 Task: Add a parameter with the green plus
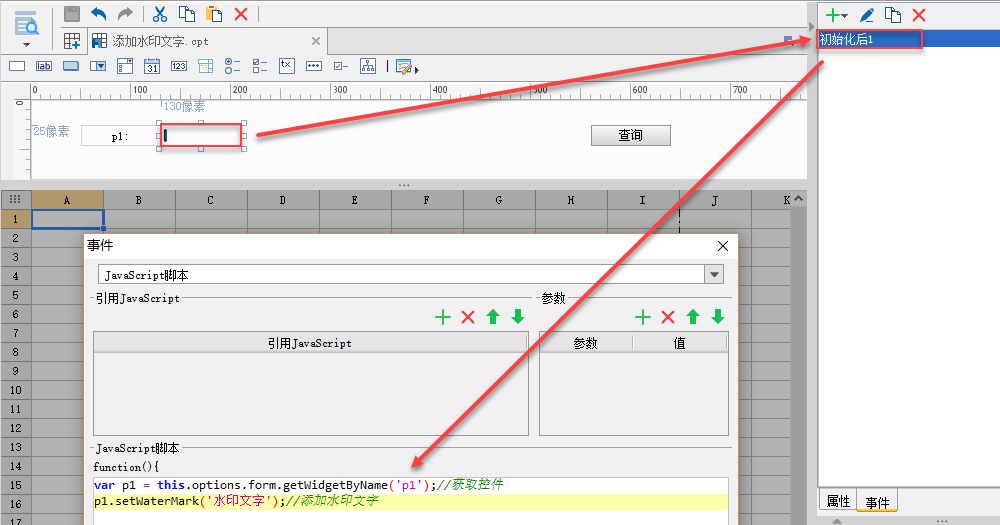643,317
